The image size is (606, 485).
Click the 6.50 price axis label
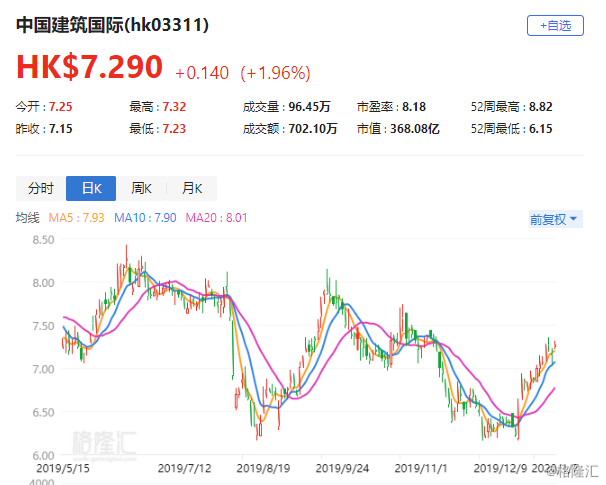point(43,412)
